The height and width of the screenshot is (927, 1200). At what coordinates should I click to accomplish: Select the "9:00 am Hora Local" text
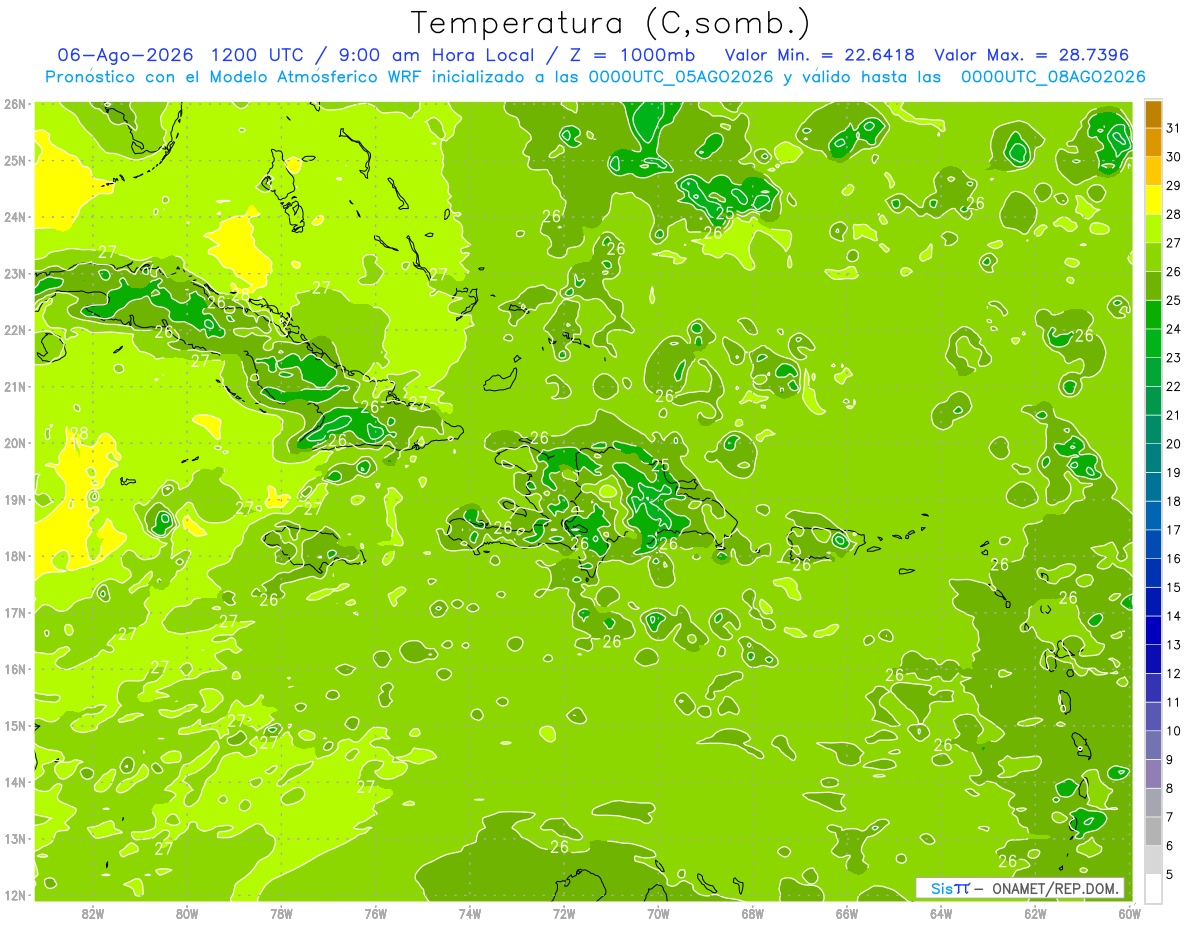[x=439, y=55]
